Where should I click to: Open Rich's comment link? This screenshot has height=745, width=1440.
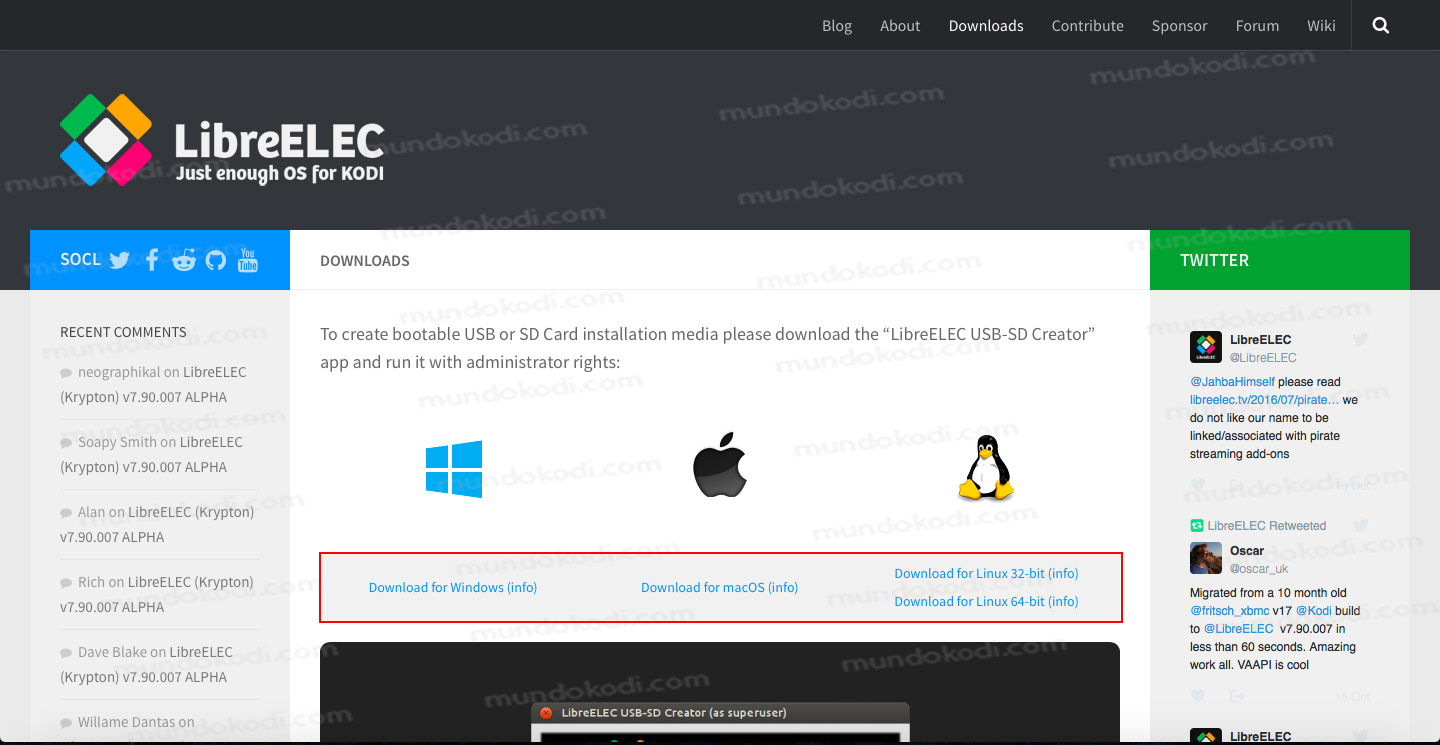pyautogui.click(x=157, y=595)
